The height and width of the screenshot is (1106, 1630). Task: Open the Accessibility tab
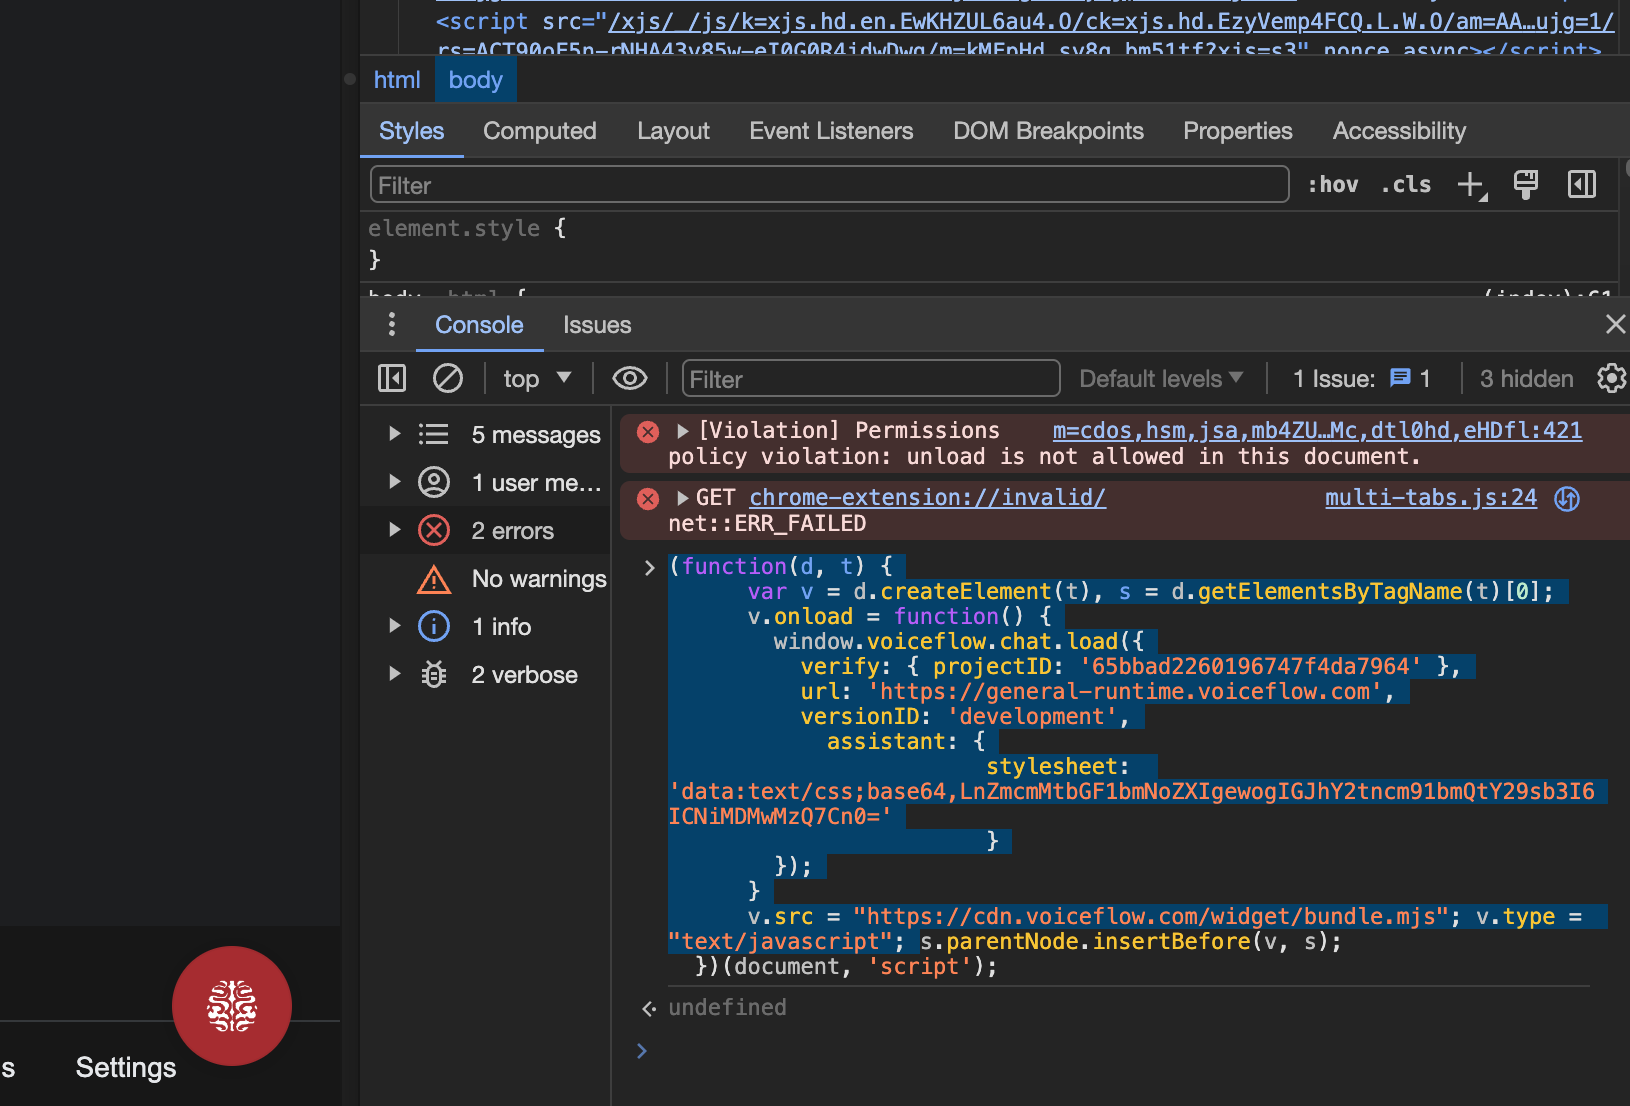pyautogui.click(x=1399, y=131)
